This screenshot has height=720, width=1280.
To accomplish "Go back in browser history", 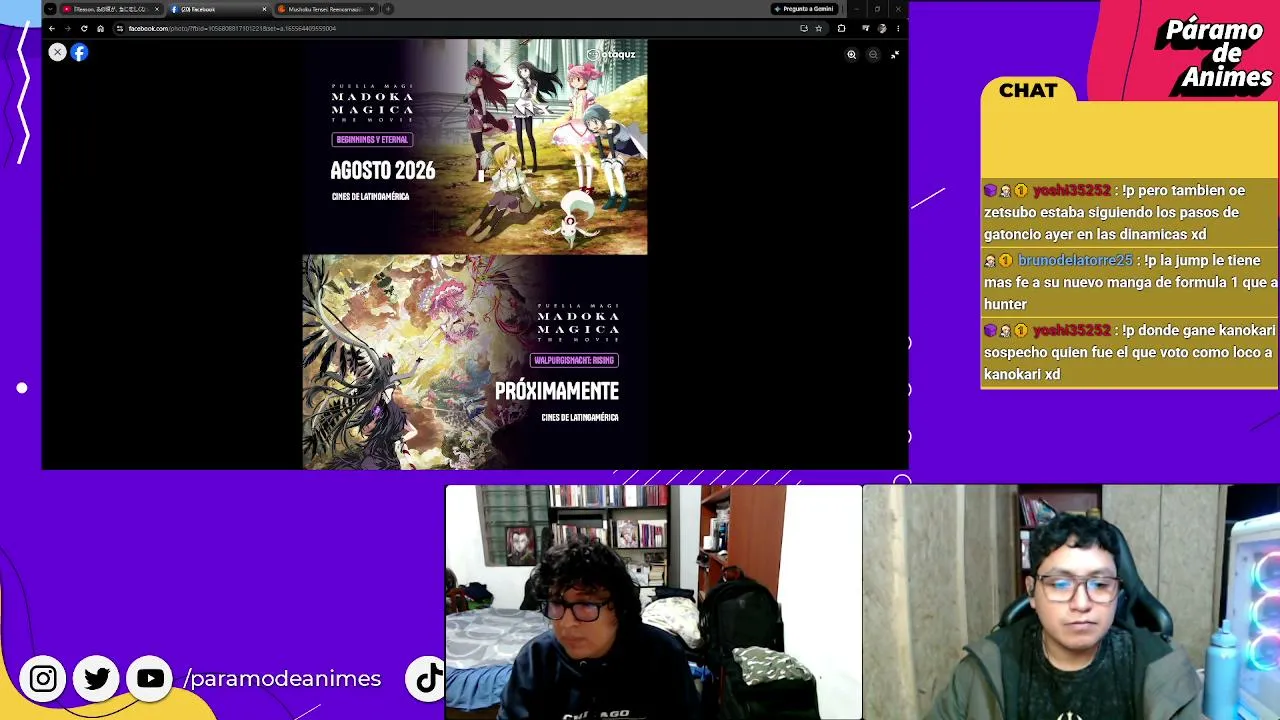I will point(52,28).
